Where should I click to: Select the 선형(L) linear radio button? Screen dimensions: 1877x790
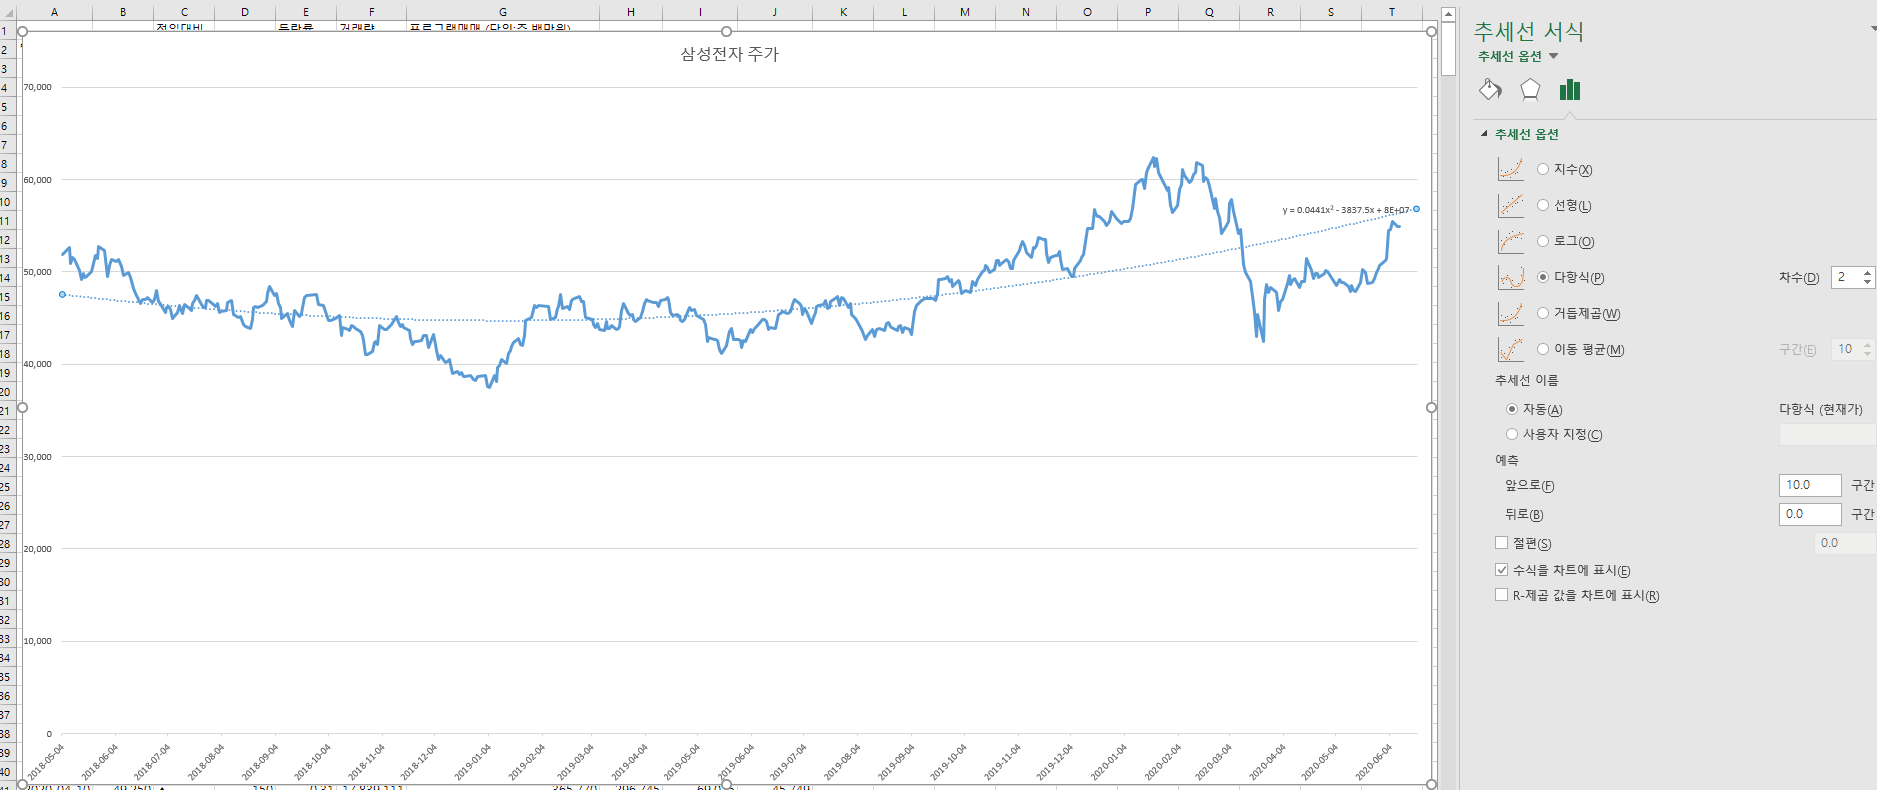pyautogui.click(x=1543, y=205)
